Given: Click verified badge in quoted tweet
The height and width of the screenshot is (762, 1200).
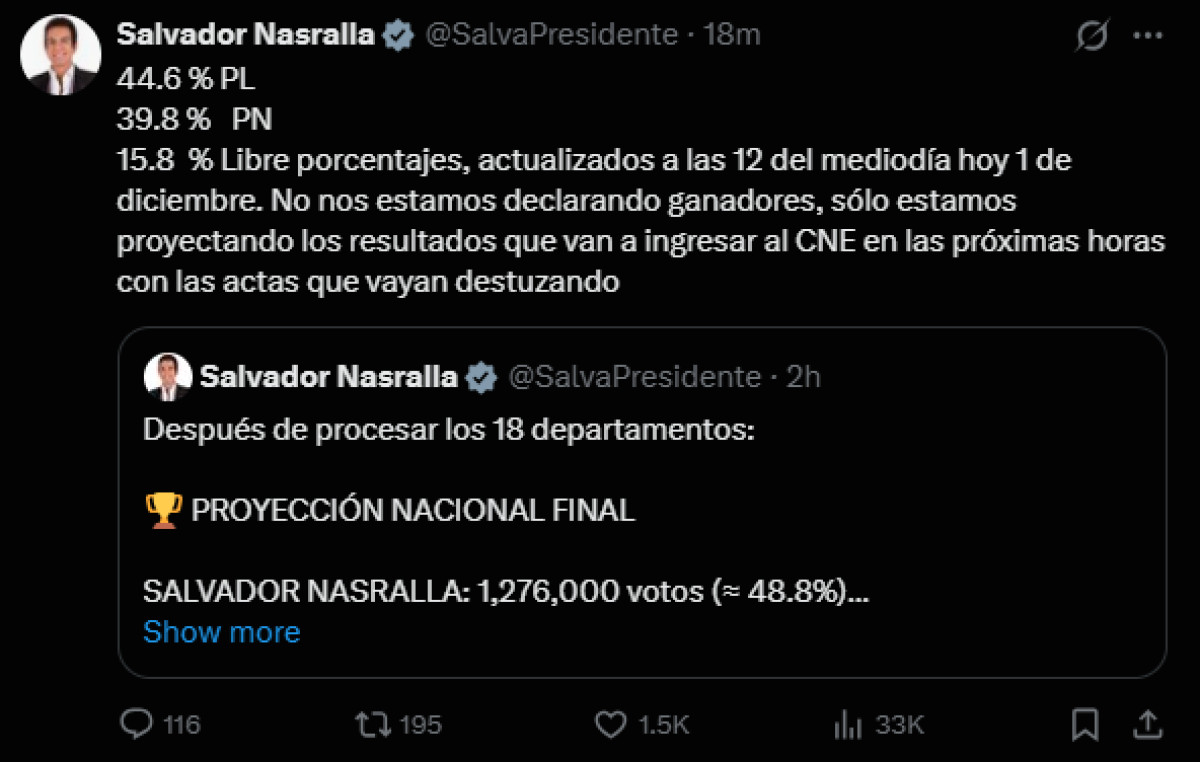Looking at the screenshot, I should [482, 377].
